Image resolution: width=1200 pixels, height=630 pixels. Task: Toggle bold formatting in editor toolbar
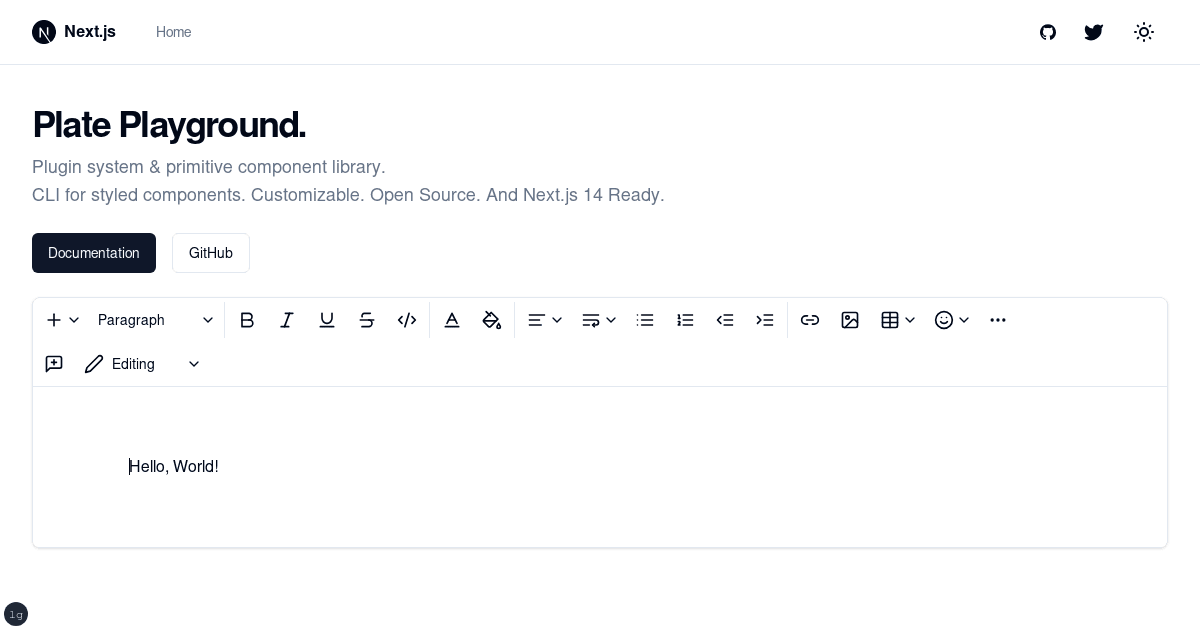[x=247, y=320]
